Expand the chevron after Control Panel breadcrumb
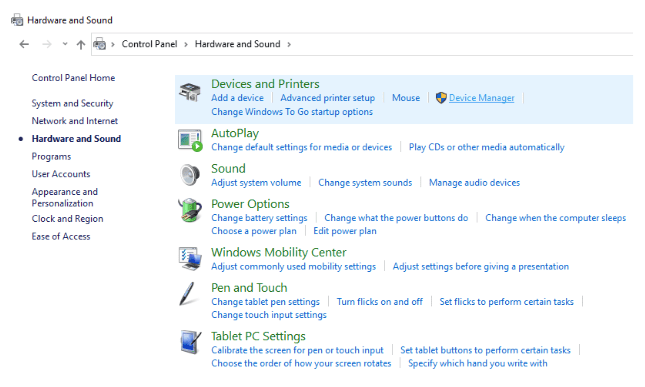This screenshot has width=645, height=387. click(x=186, y=44)
